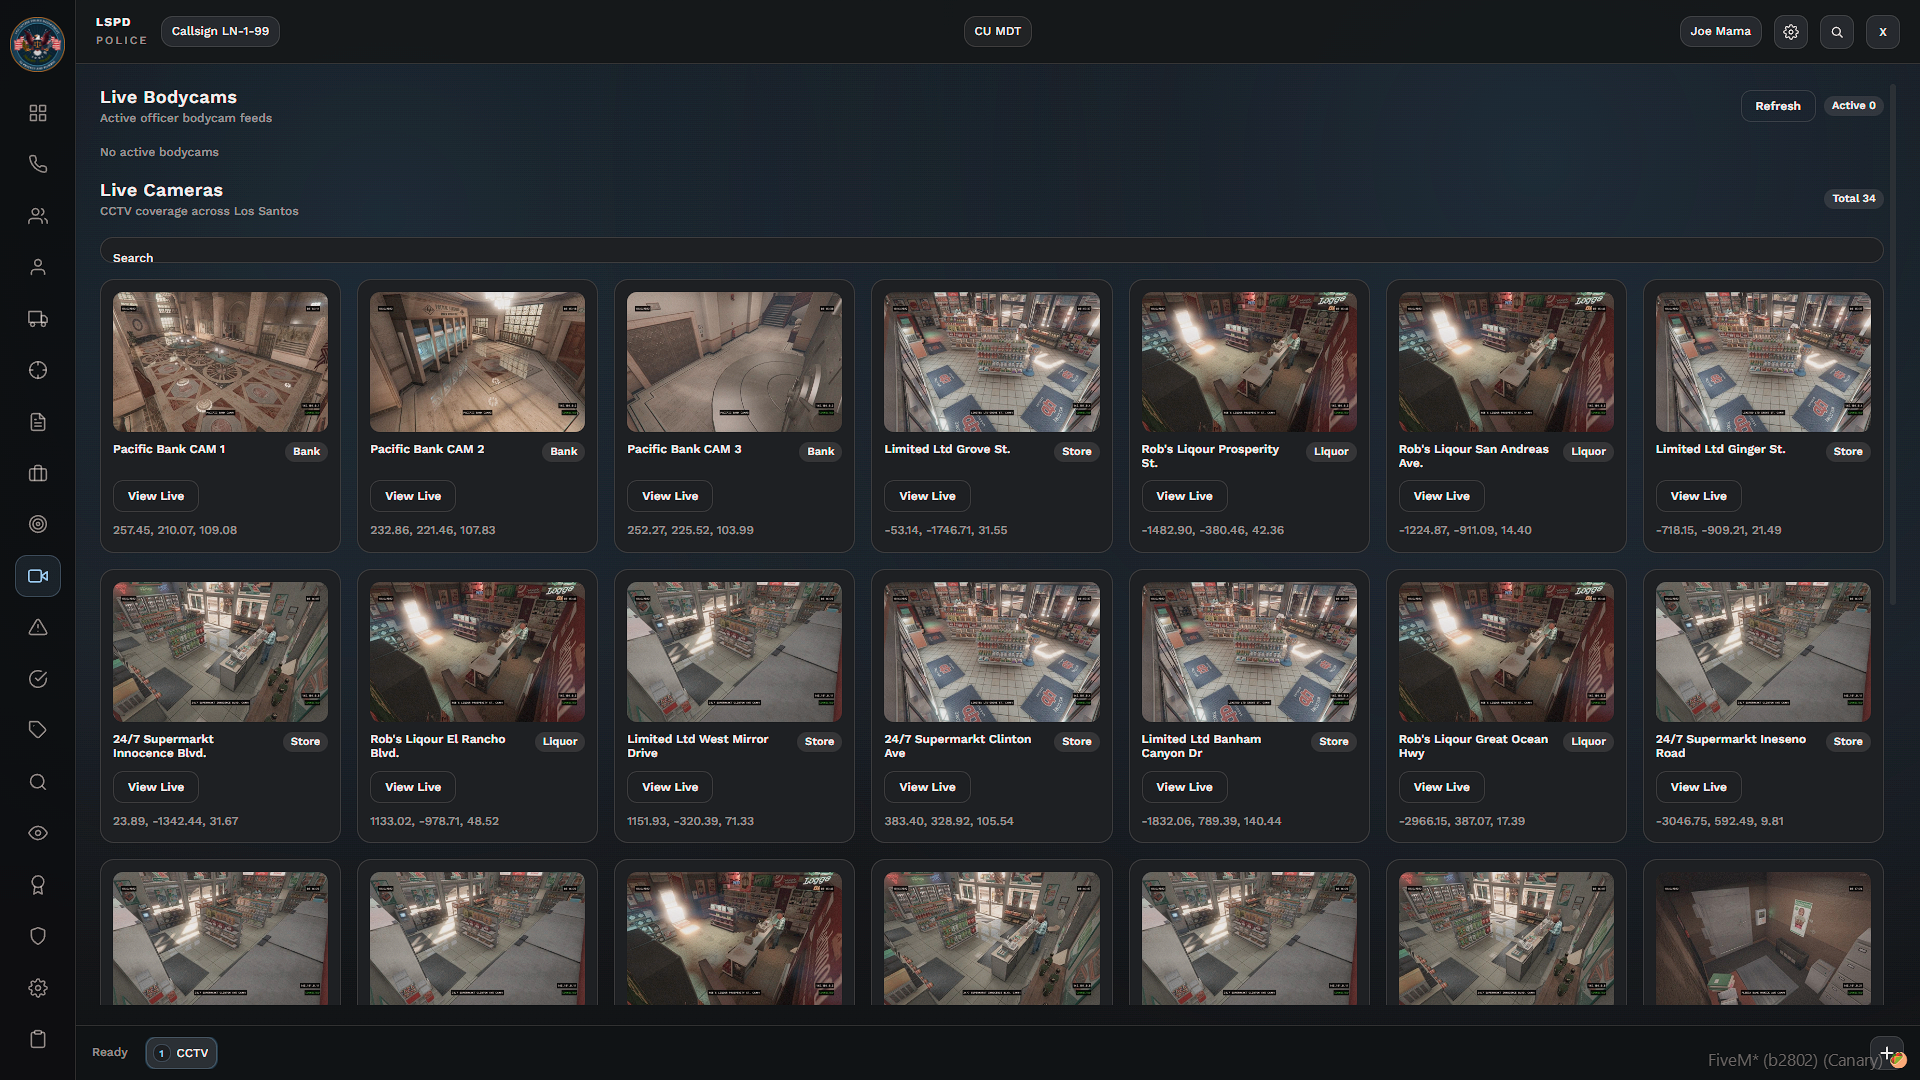View live feed of Pacific Bank CAM 1

coord(156,496)
